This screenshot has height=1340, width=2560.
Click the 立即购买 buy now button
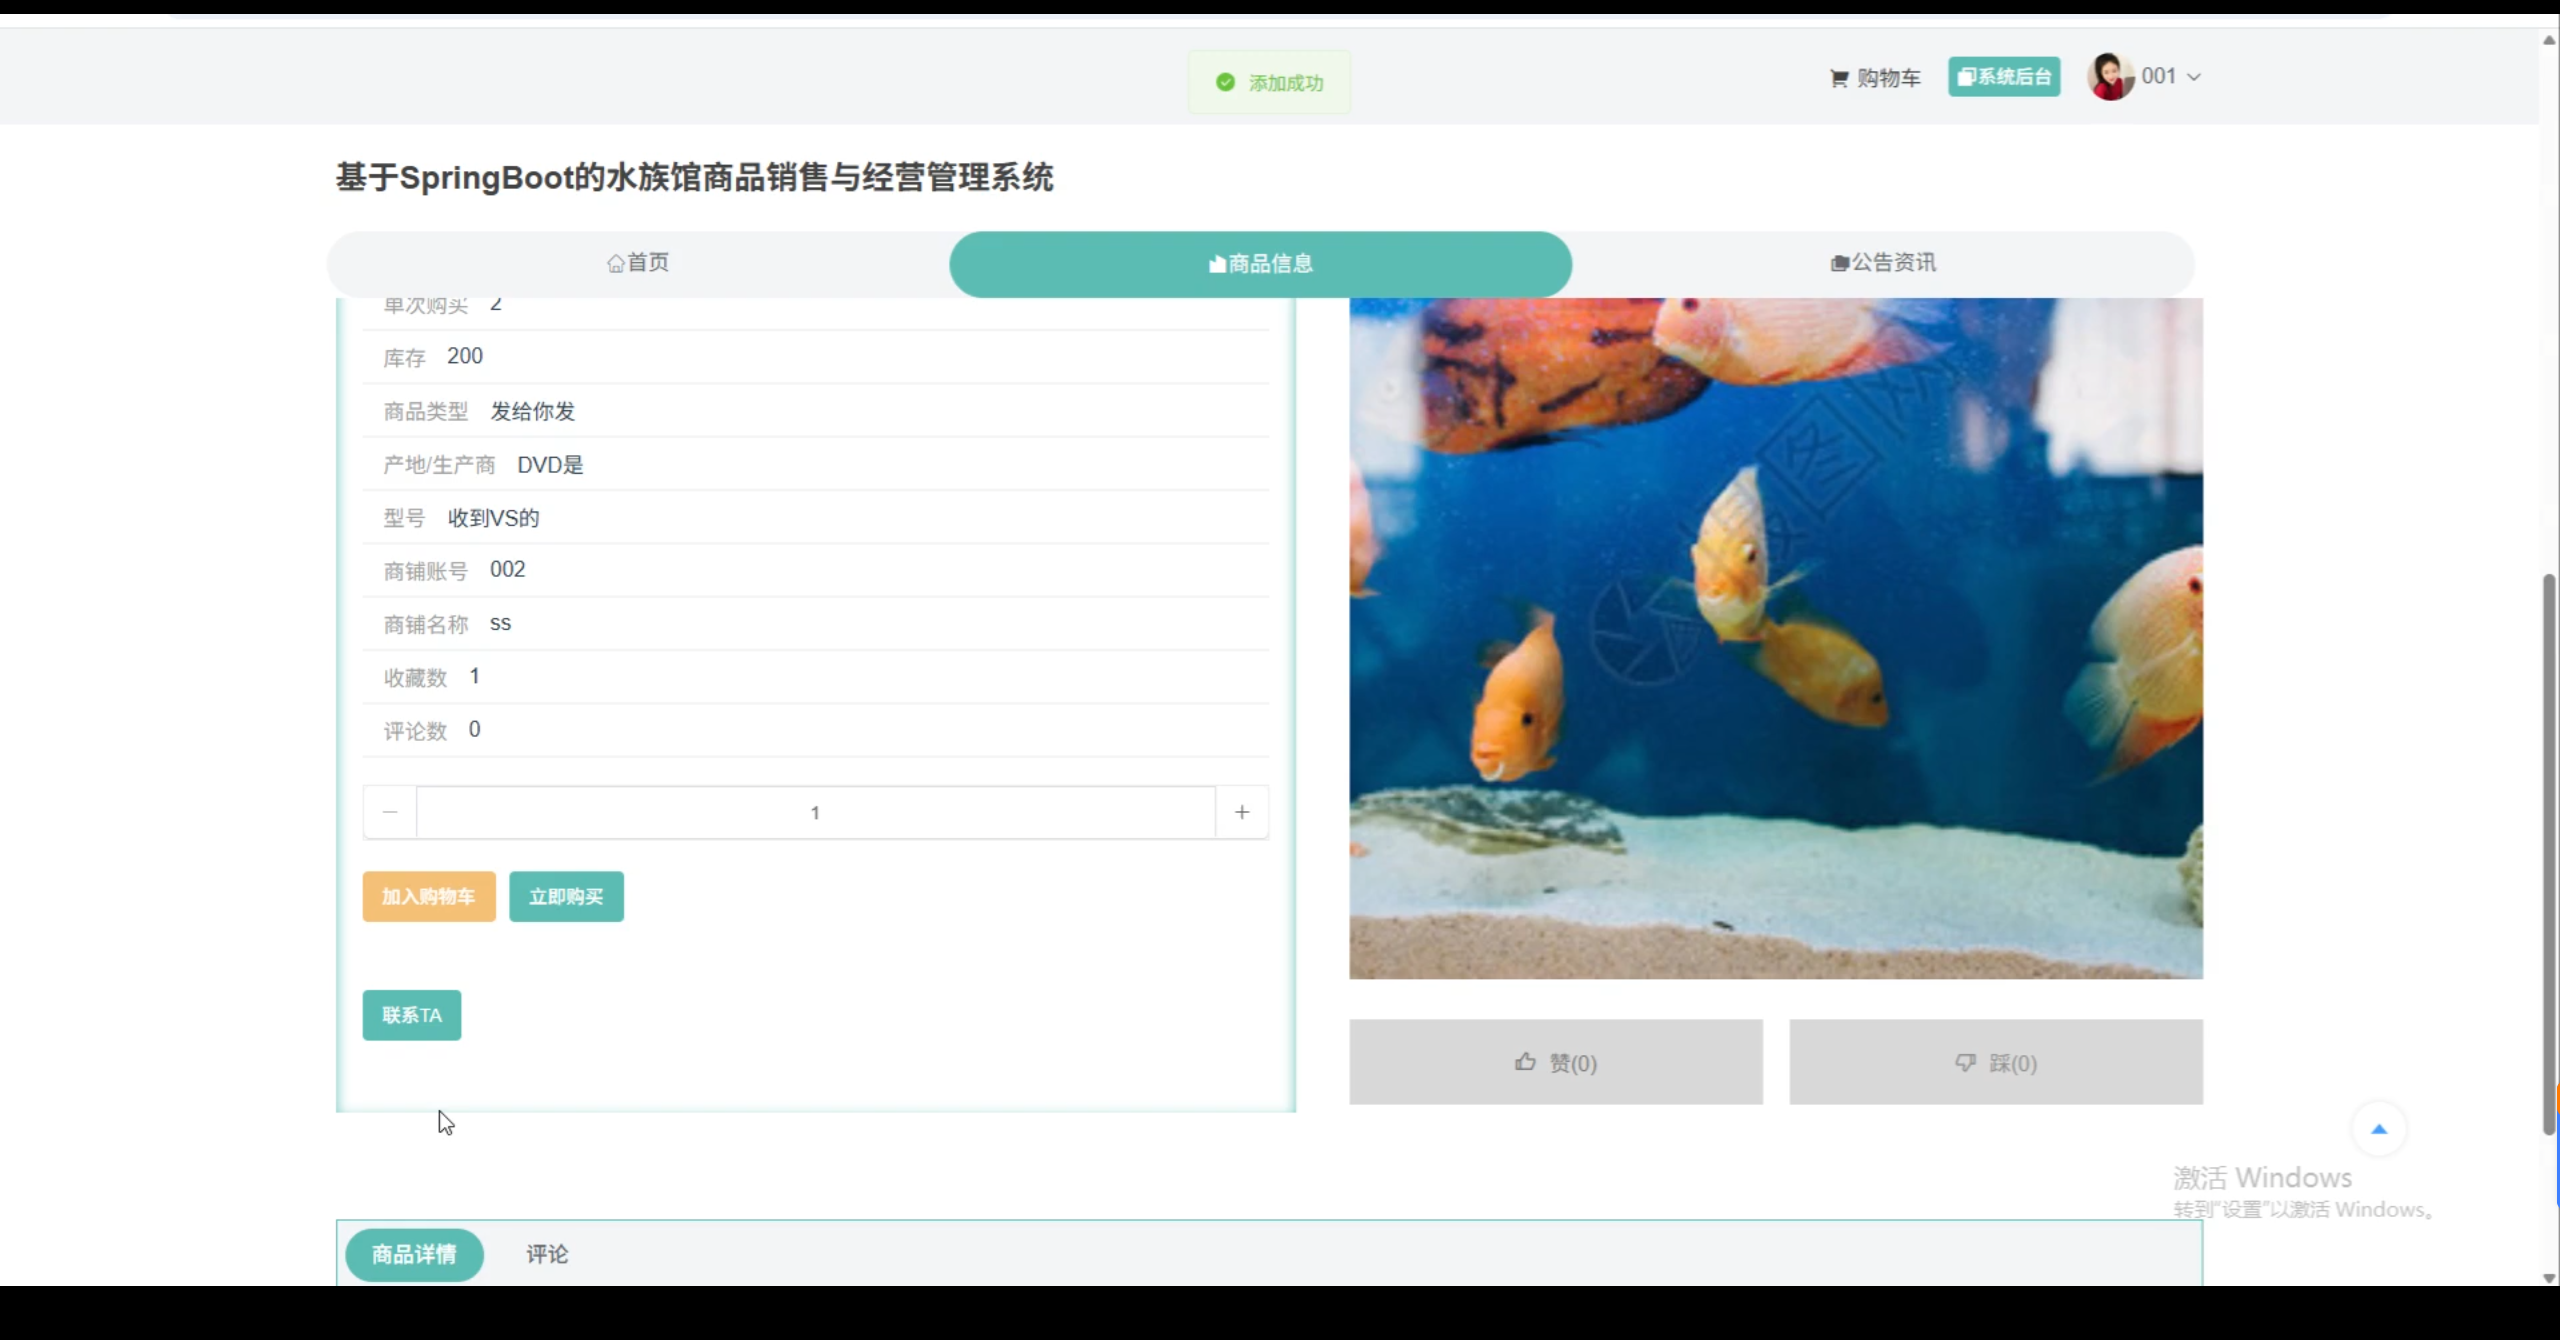[x=566, y=896]
